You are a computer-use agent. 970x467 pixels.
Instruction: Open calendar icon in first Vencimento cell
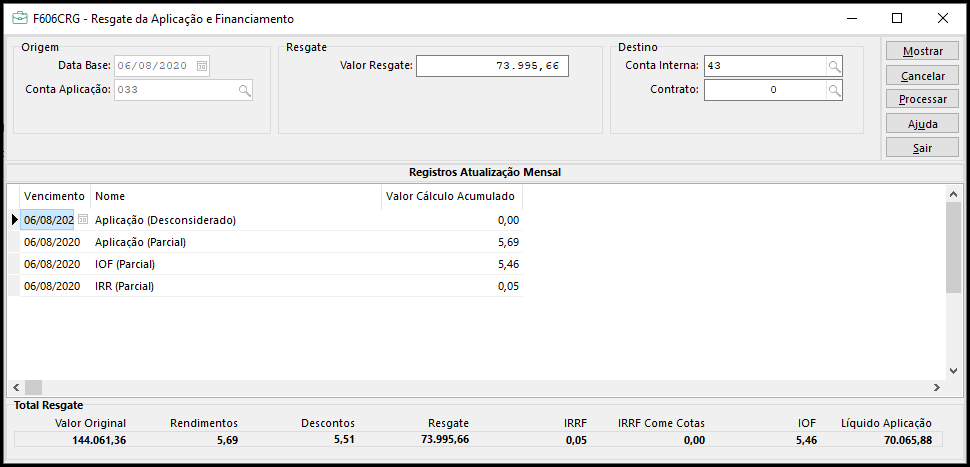(x=83, y=220)
